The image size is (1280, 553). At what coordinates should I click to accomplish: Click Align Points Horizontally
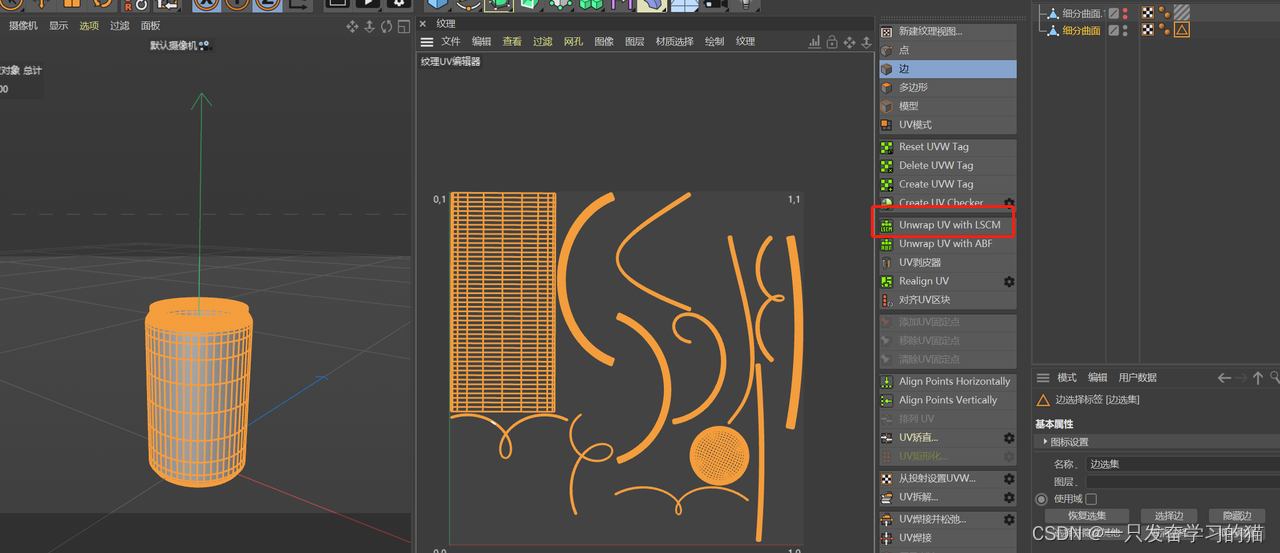pos(947,382)
